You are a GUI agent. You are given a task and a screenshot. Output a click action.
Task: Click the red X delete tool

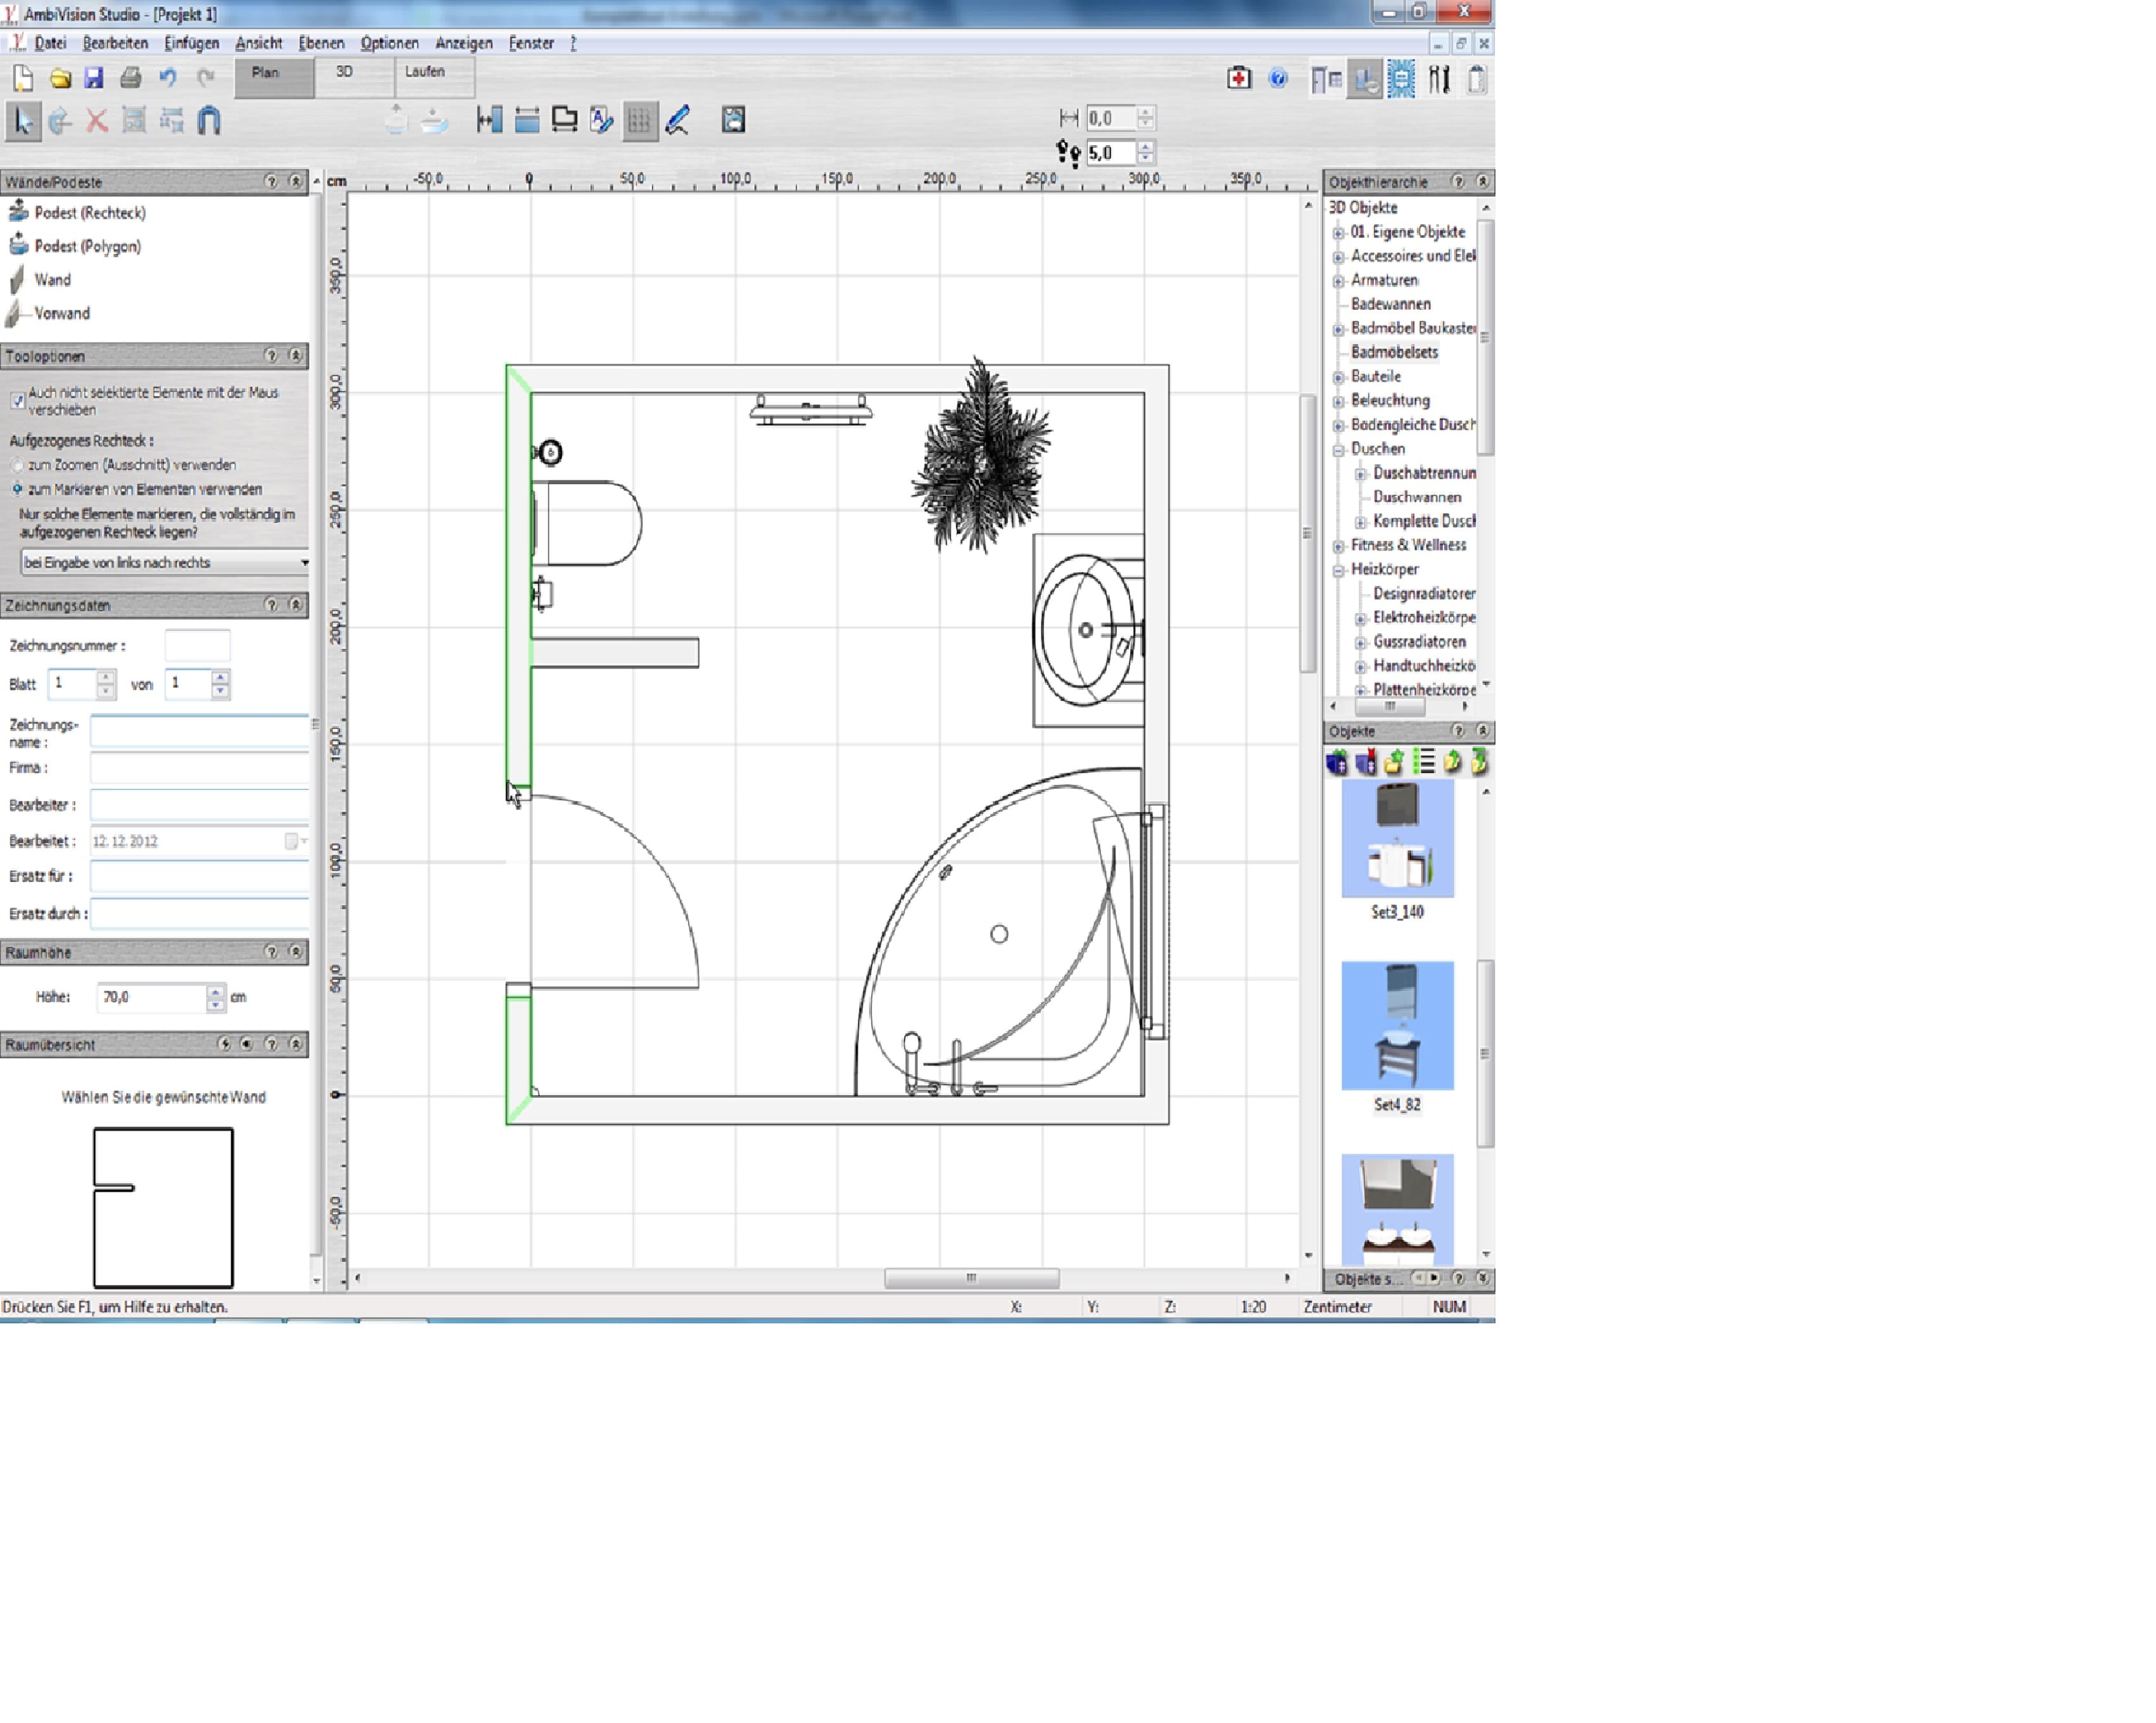click(96, 121)
